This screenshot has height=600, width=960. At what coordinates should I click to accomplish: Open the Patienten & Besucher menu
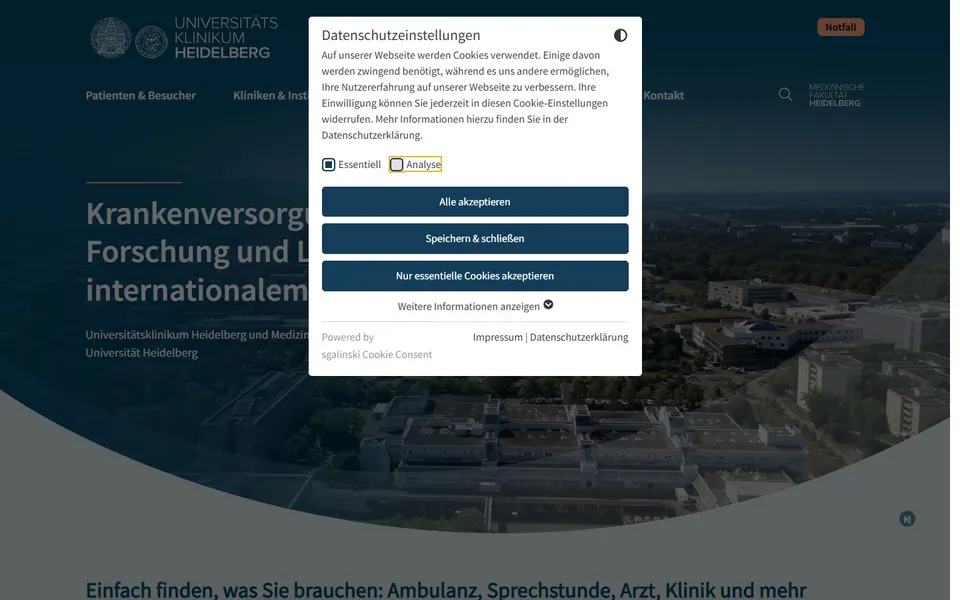(x=141, y=95)
